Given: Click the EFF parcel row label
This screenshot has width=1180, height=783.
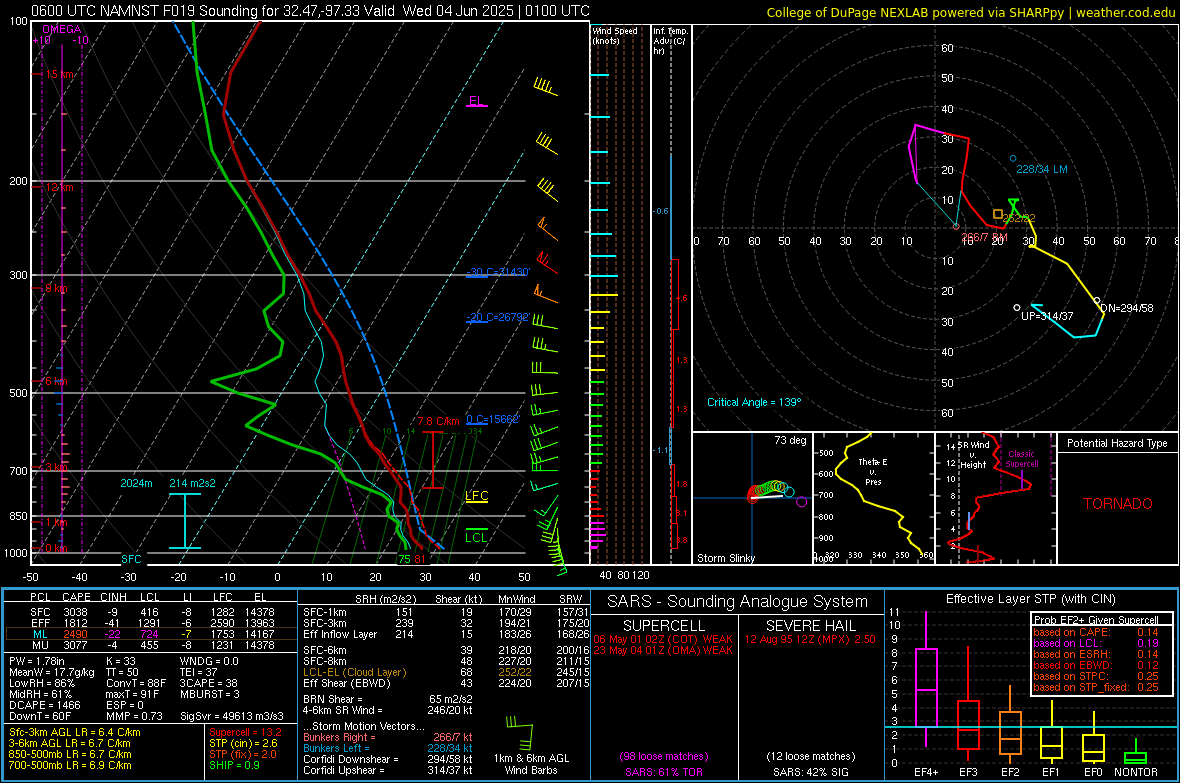Looking at the screenshot, I should (41, 623).
